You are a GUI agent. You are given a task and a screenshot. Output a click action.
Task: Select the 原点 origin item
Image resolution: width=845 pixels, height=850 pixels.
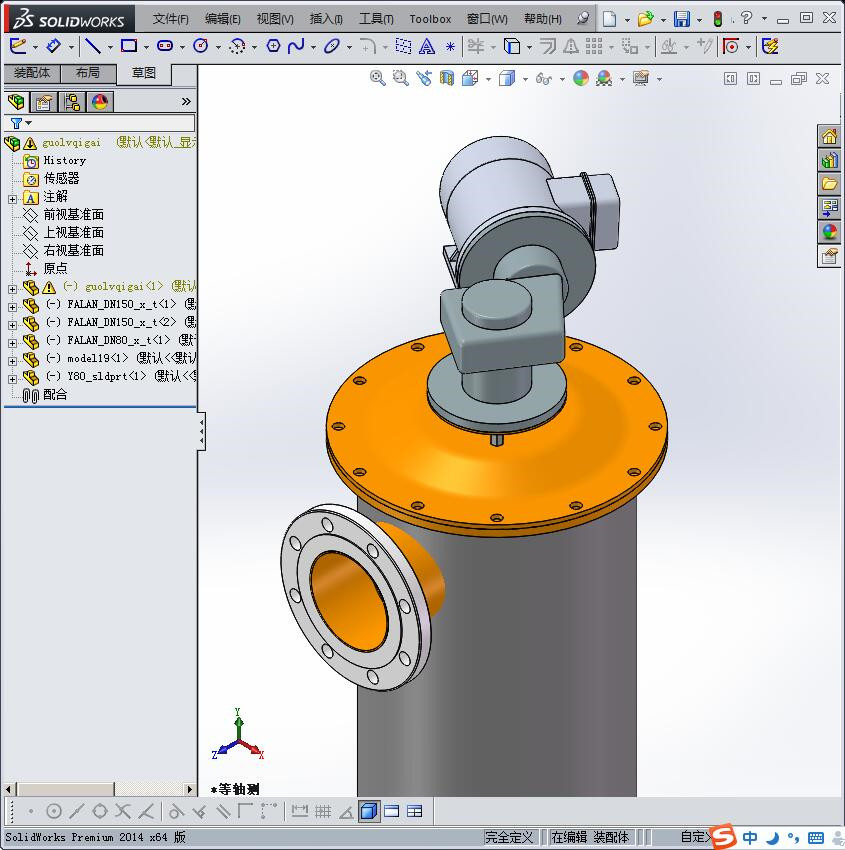coord(55,268)
